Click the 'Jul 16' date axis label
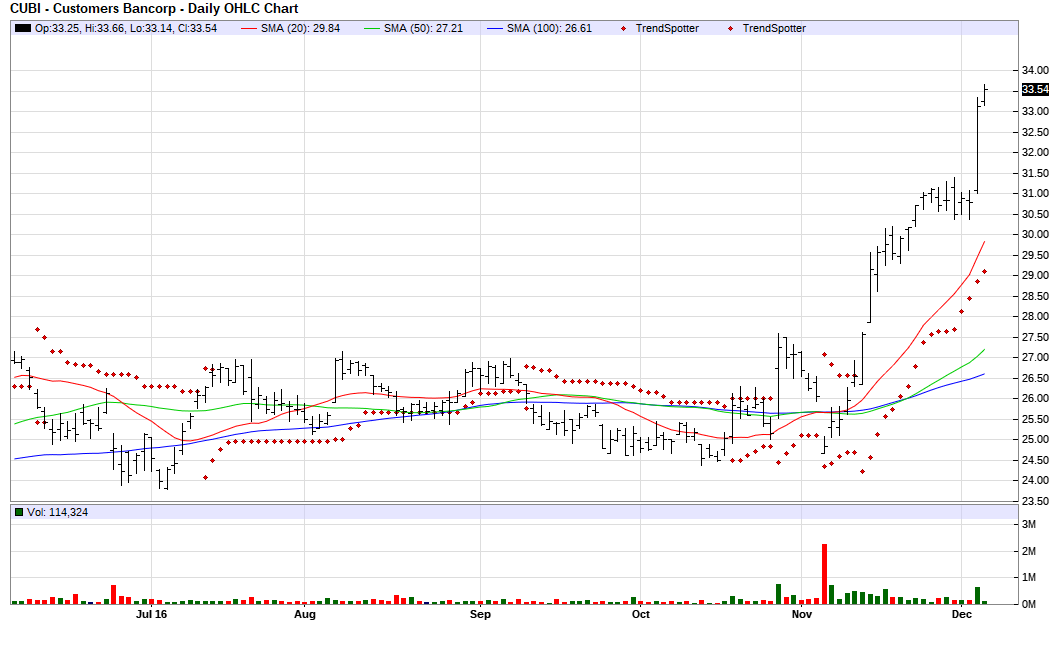Viewport: 1060px width, 645px height. [151, 614]
